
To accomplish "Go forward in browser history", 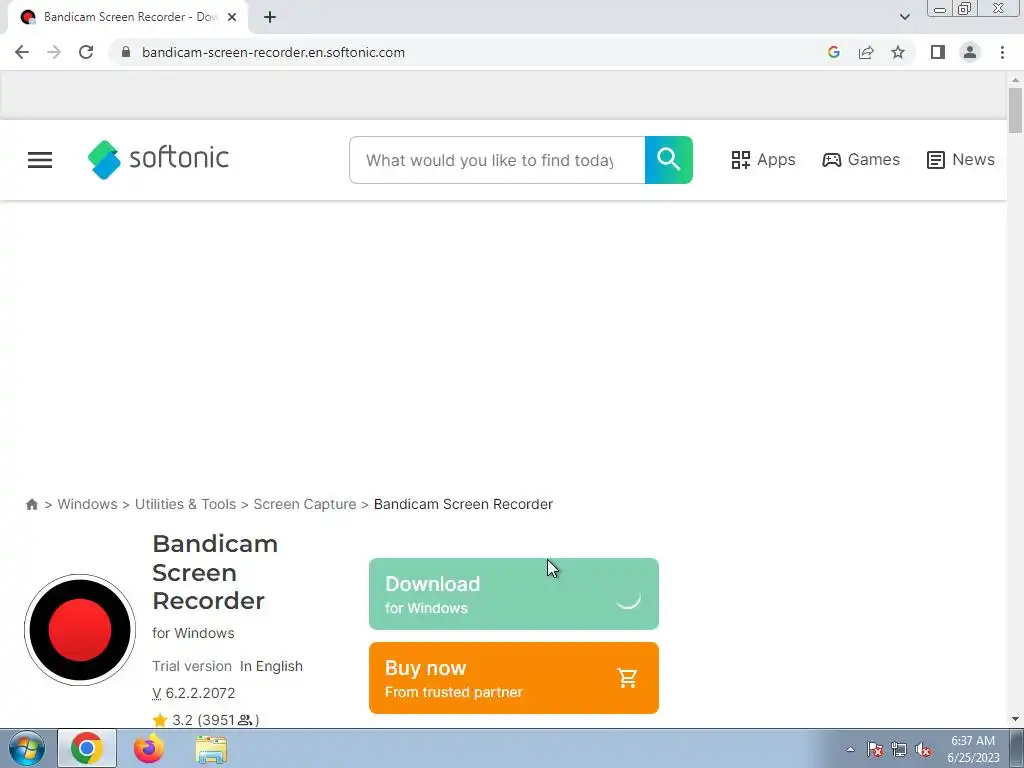I will click(54, 52).
